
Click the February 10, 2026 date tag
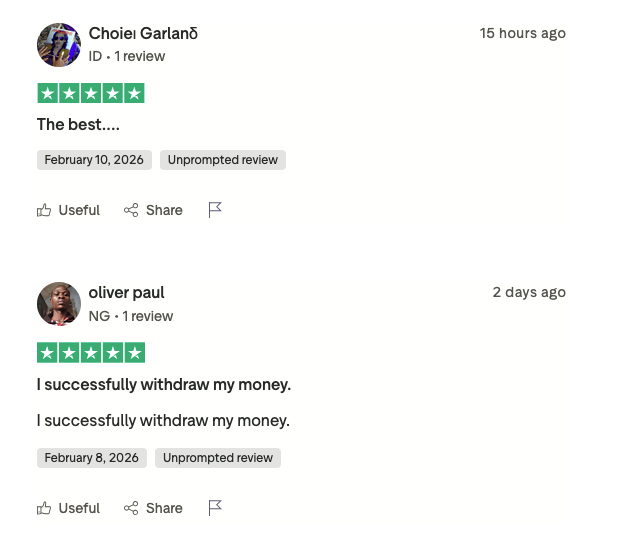pos(94,160)
